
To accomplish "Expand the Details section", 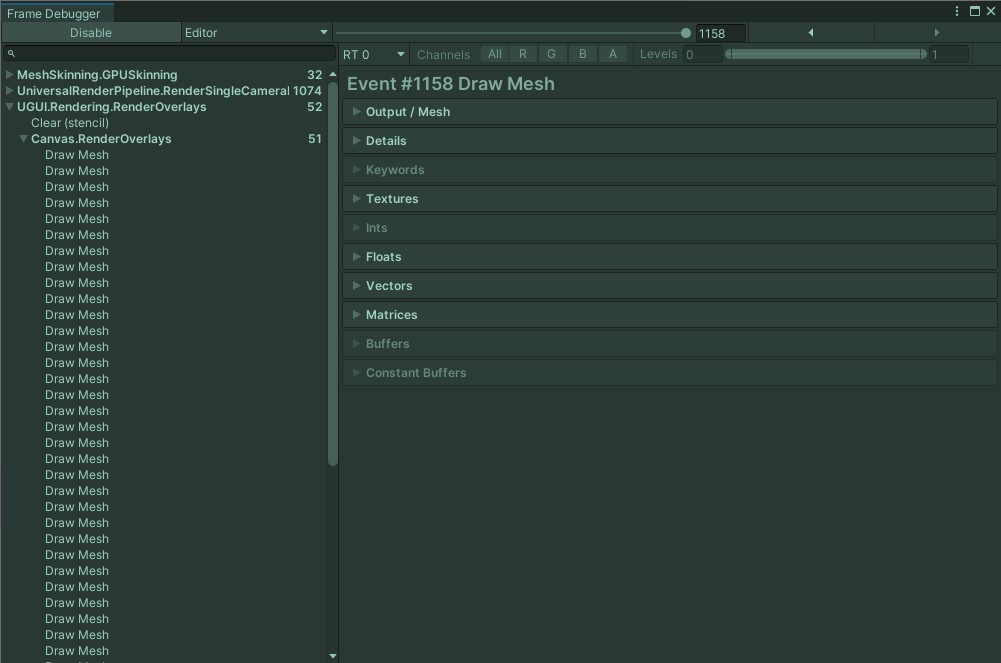I will 670,140.
